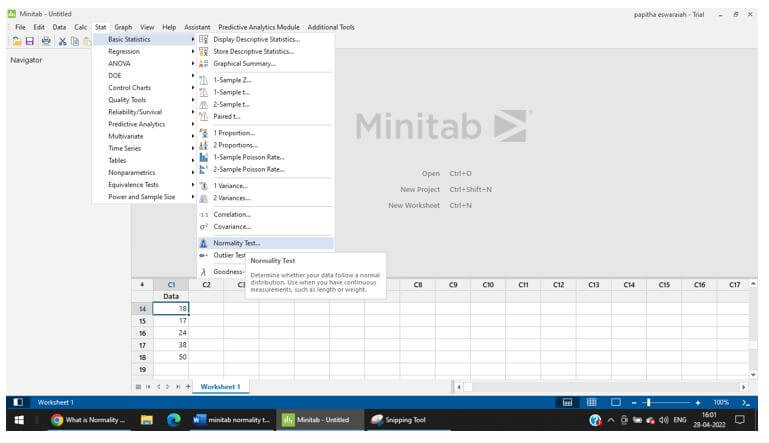
Task: Click the single-pane view icon in status bar
Action: coord(616,402)
